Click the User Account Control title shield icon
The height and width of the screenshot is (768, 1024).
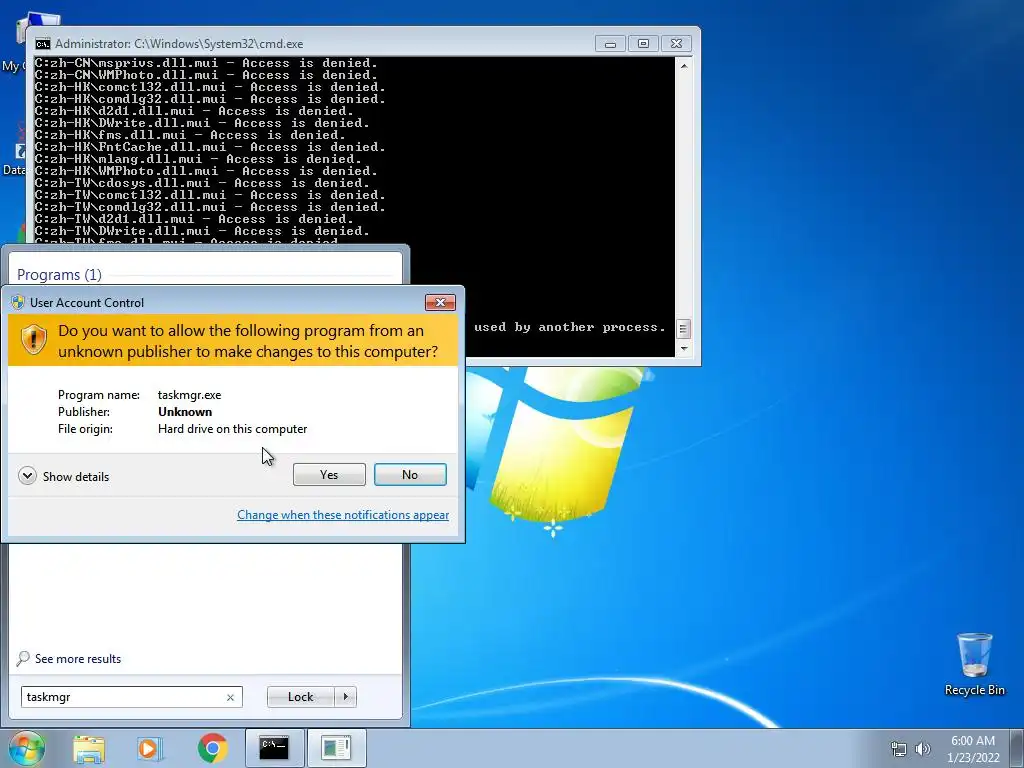click(x=18, y=302)
